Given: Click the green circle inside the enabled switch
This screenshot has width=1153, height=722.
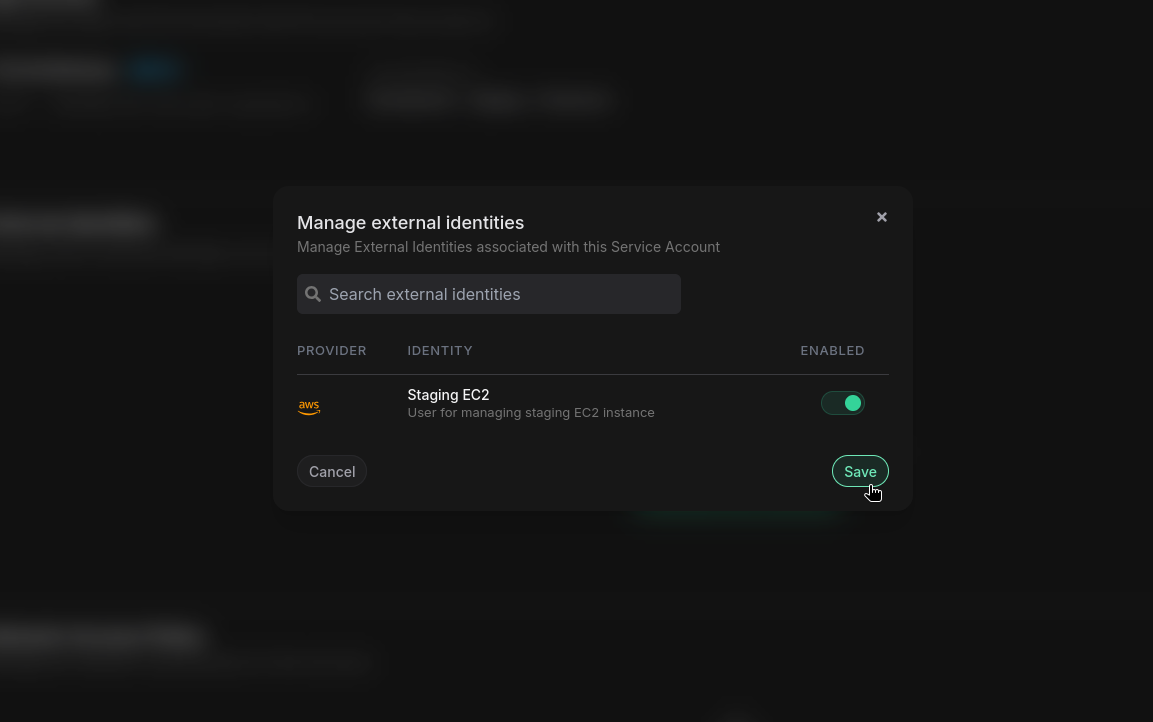Looking at the screenshot, I should (x=853, y=402).
